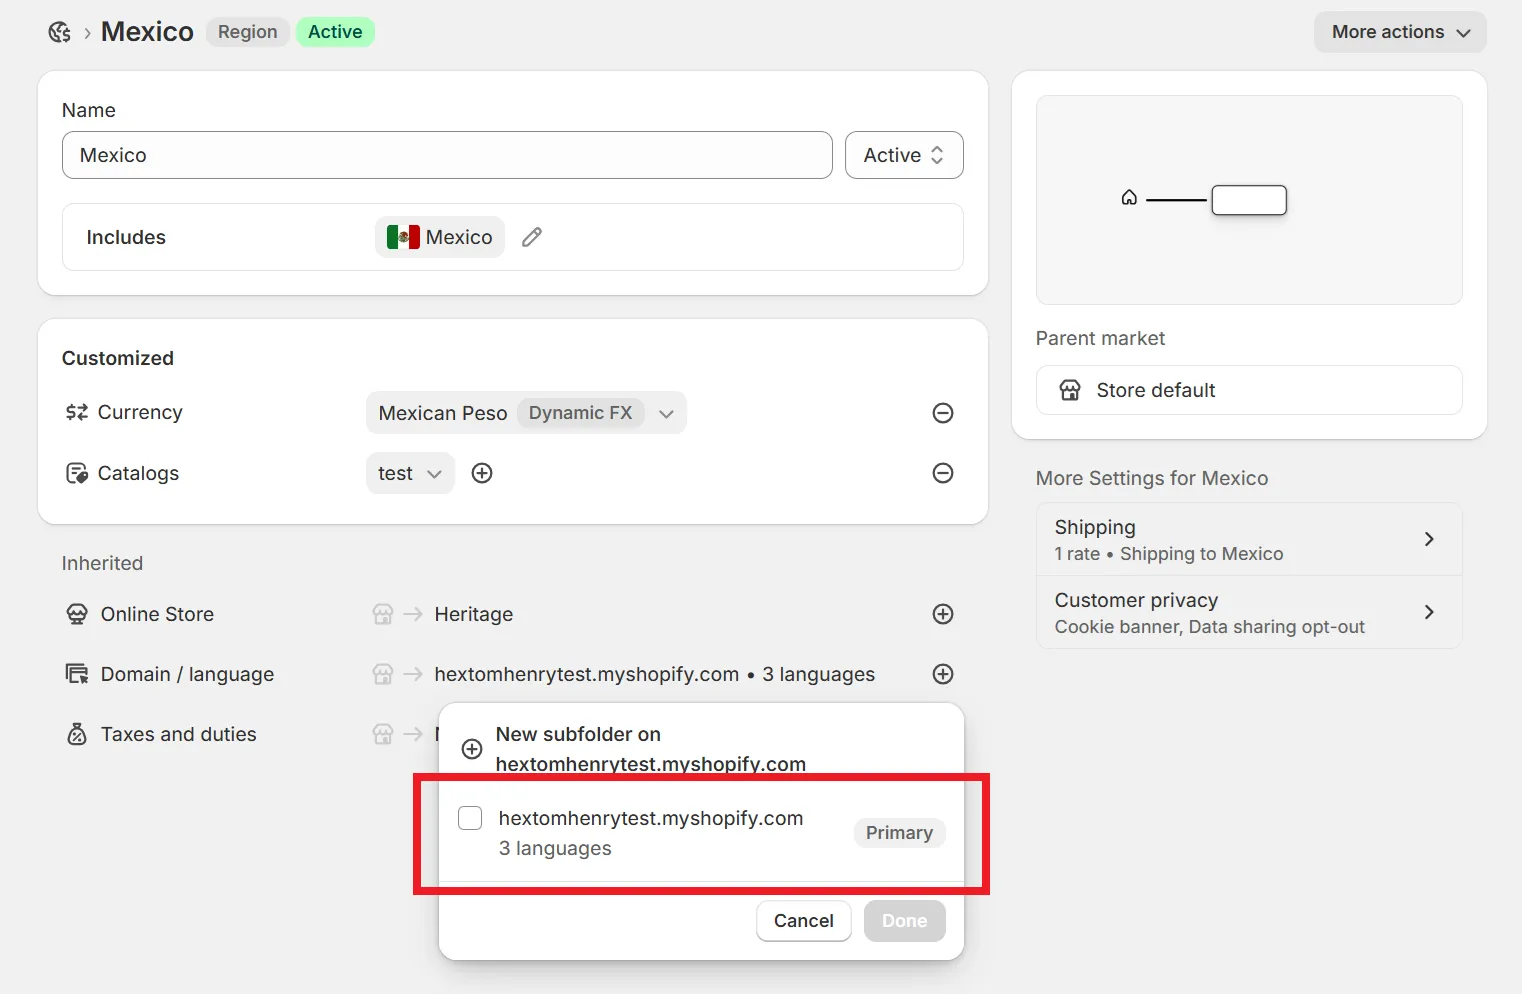1522x994 pixels.
Task: Click the Taxes and duties icon
Action: point(77,734)
